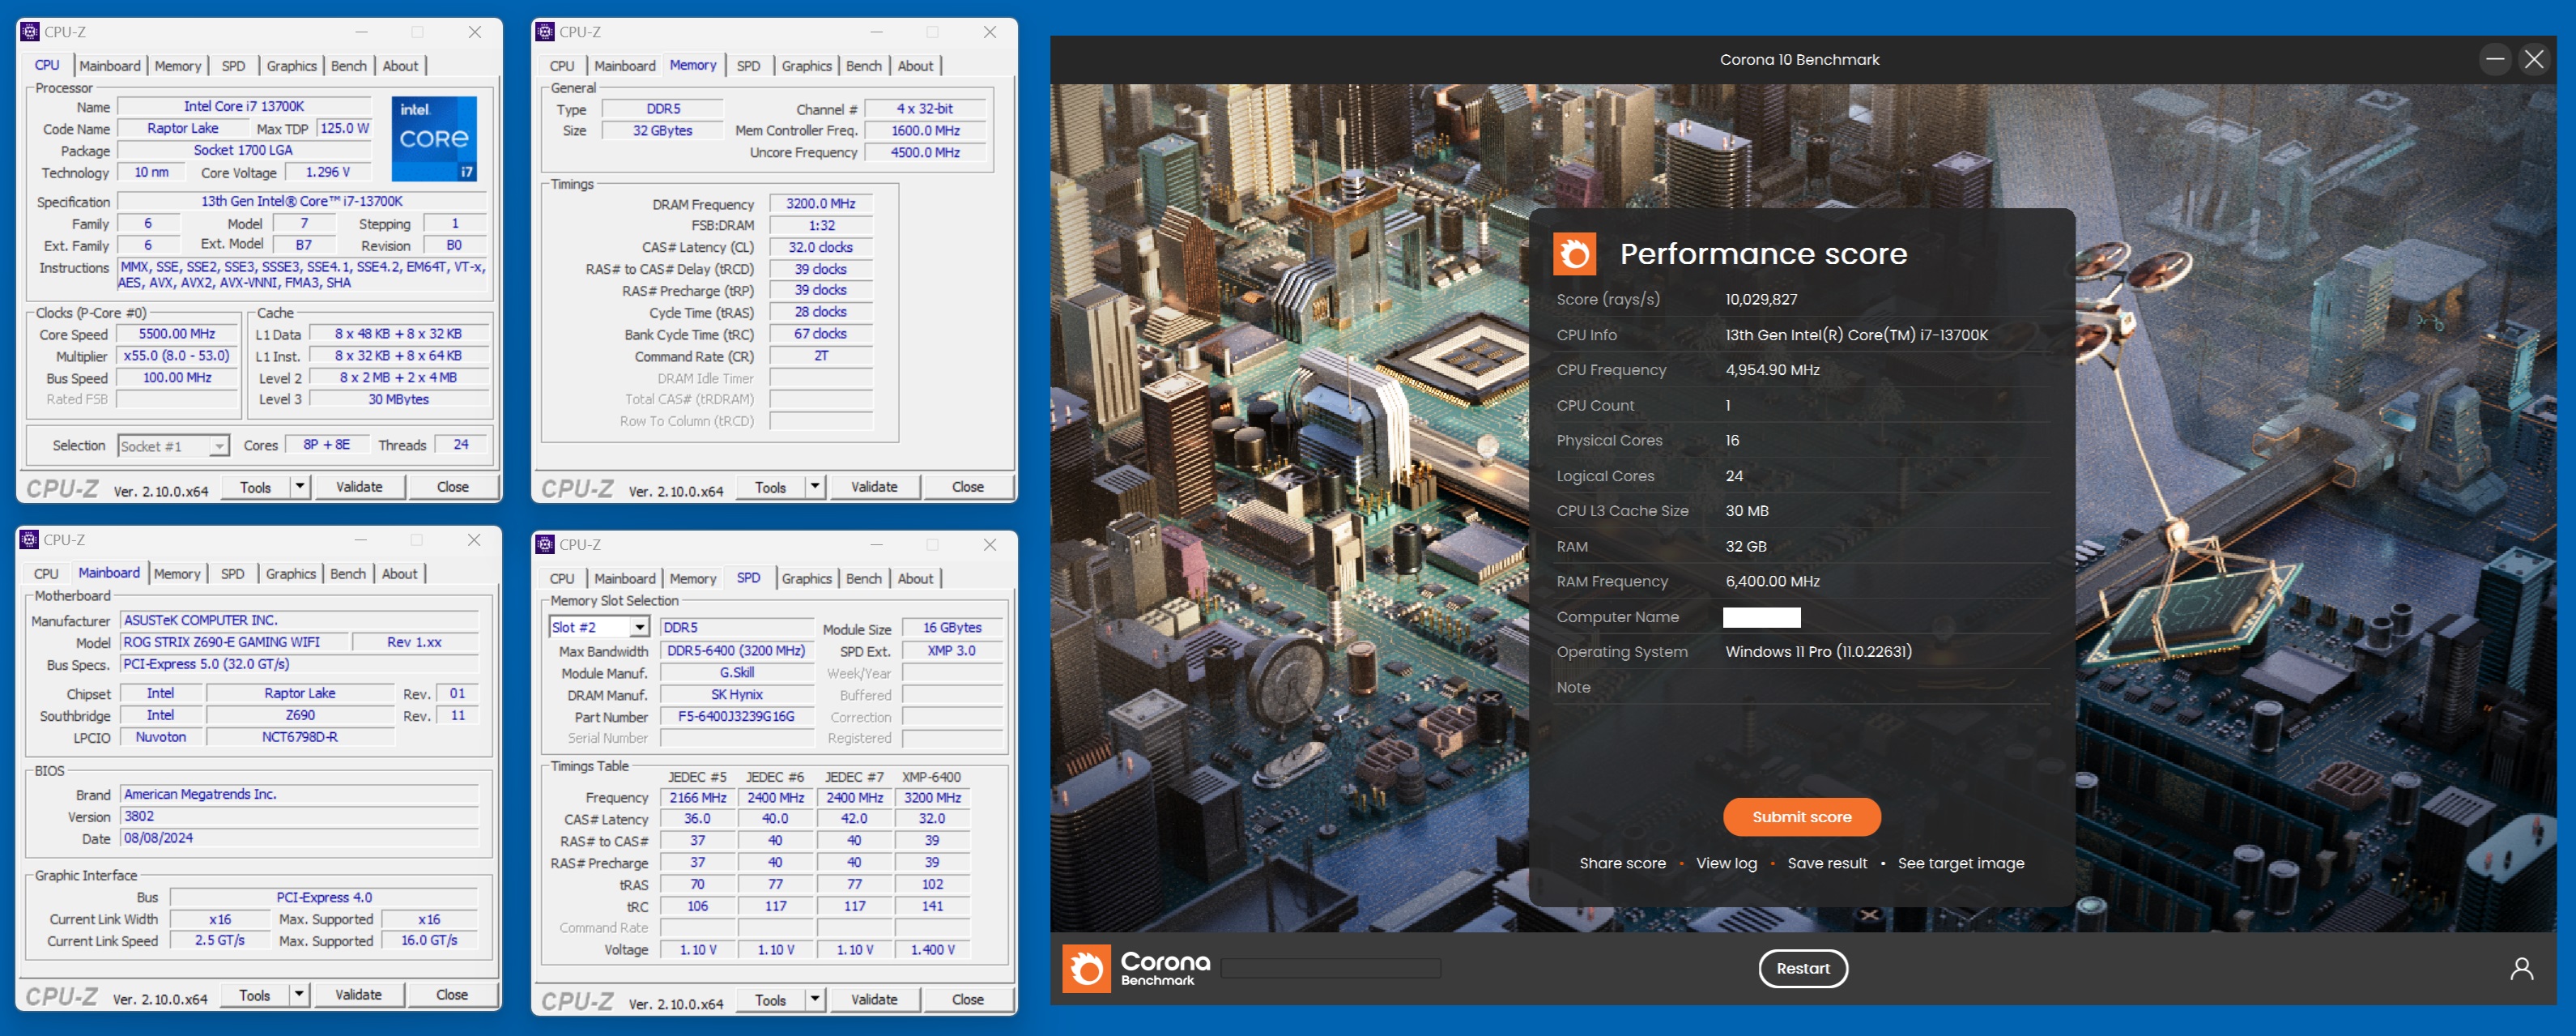
Task: Click the part number F5-6400J3239G16G
Action: 736,717
